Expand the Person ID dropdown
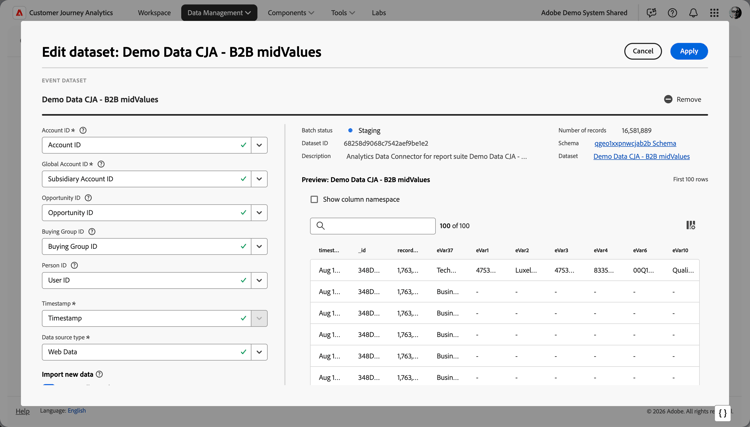The height and width of the screenshot is (427, 750). coord(259,280)
